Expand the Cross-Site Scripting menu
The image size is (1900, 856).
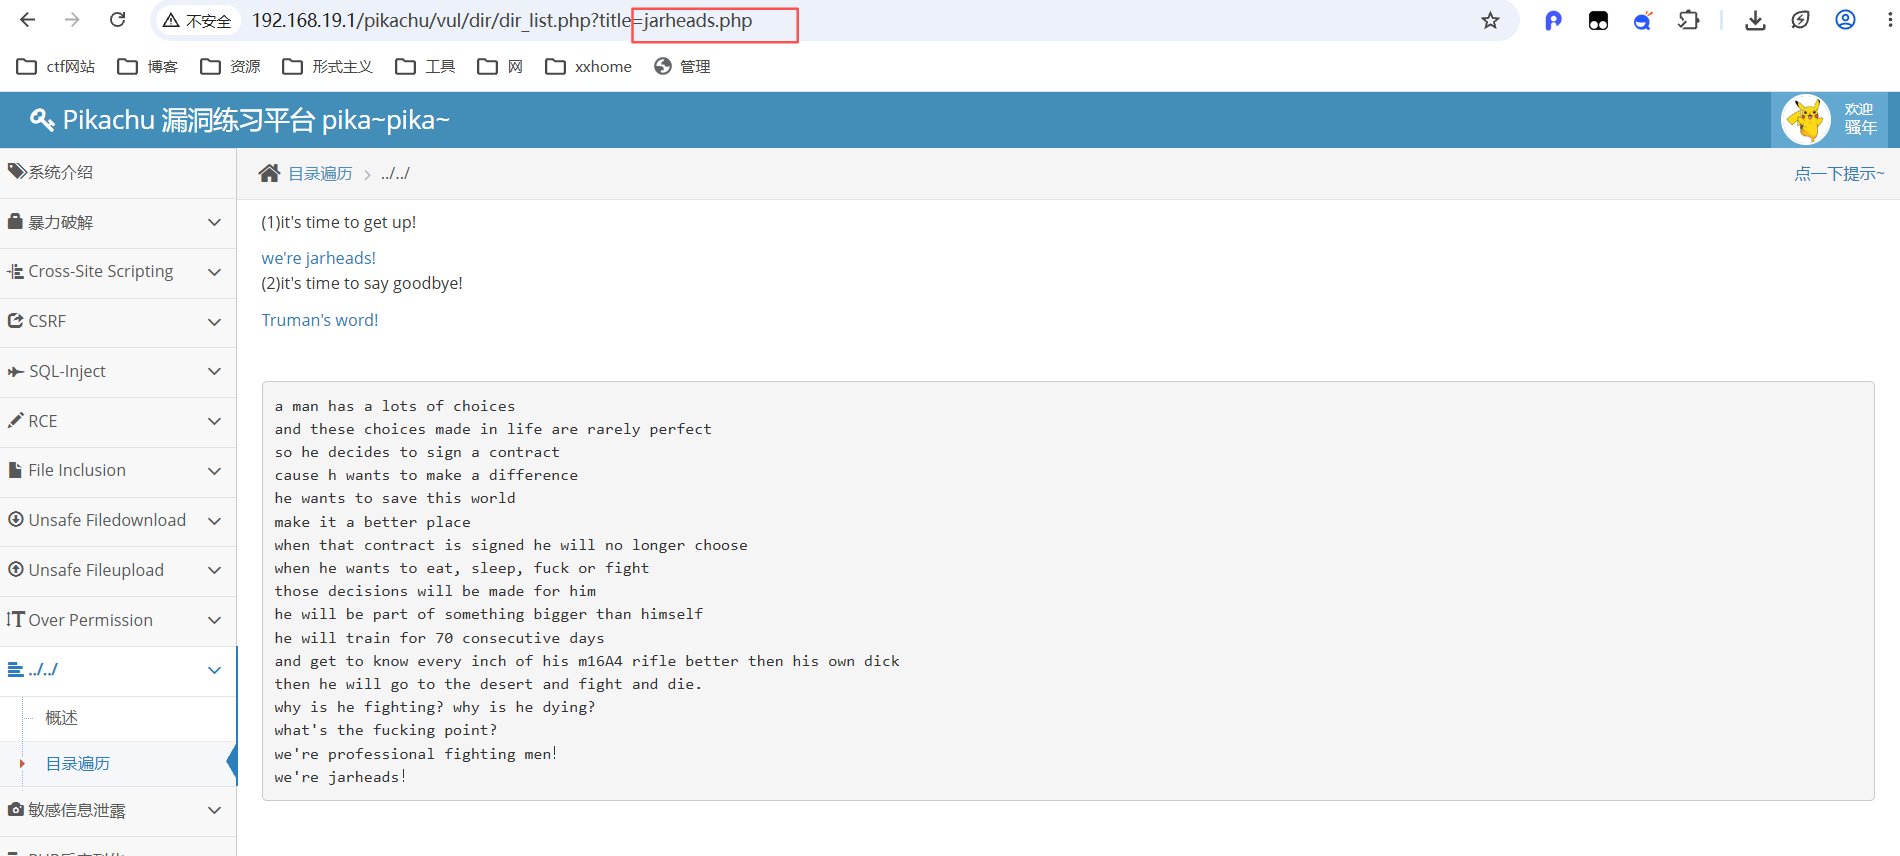pyautogui.click(x=118, y=272)
